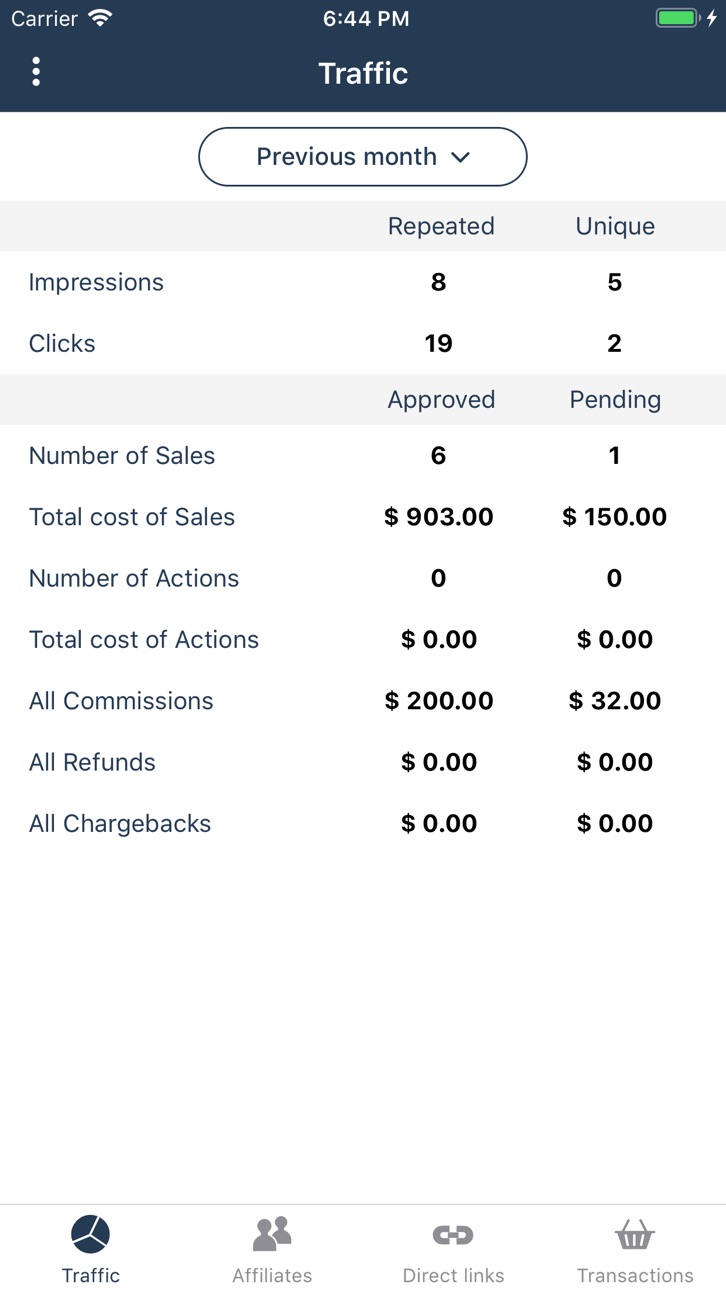Tap the Pending column header
The image size is (726, 1290).
tap(615, 399)
